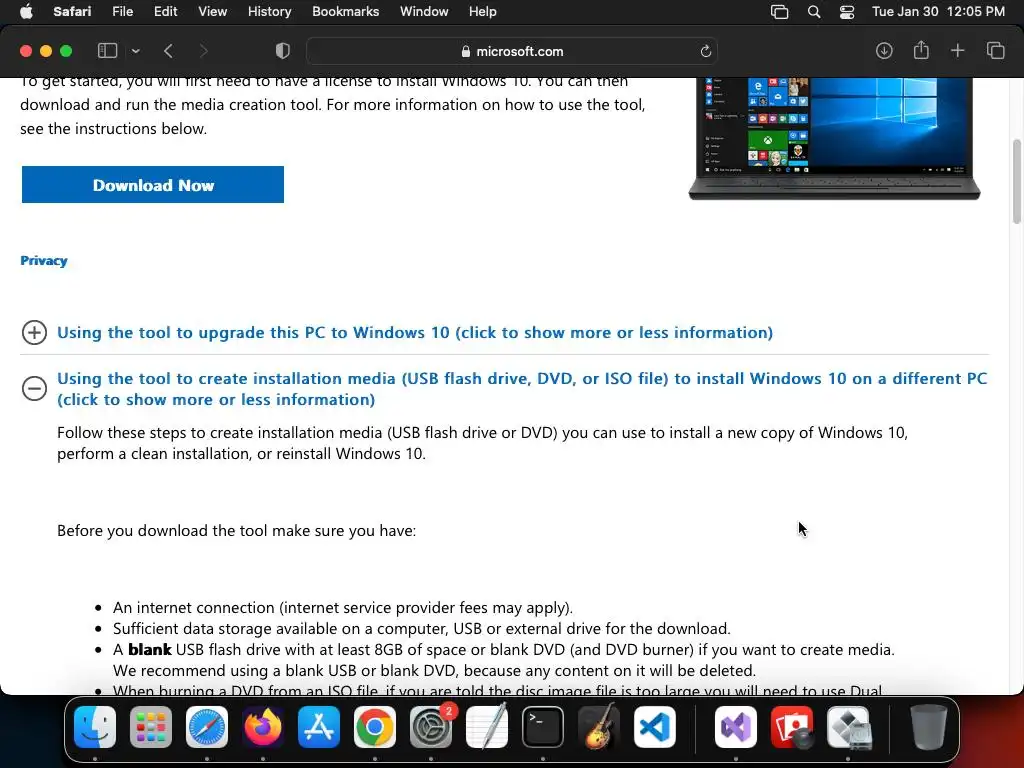Image resolution: width=1024 pixels, height=768 pixels.
Task: Open the Privacy link
Action: [x=44, y=261]
